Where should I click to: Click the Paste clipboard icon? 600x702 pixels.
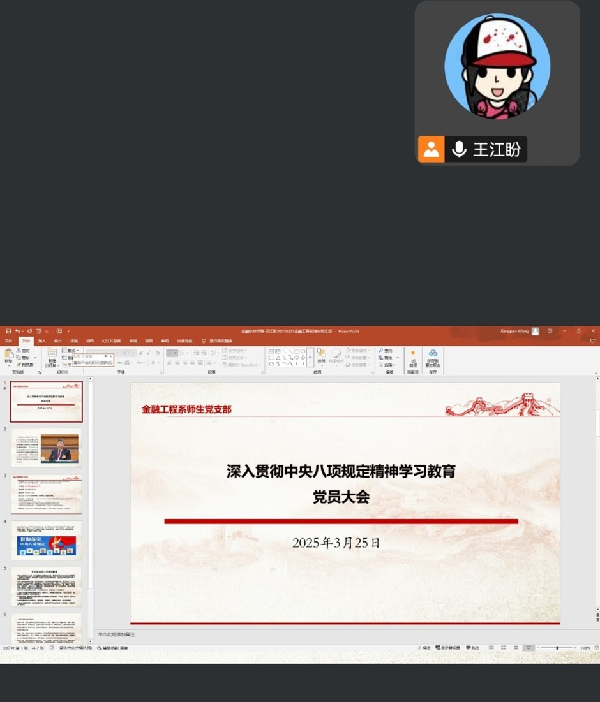pos(8,355)
